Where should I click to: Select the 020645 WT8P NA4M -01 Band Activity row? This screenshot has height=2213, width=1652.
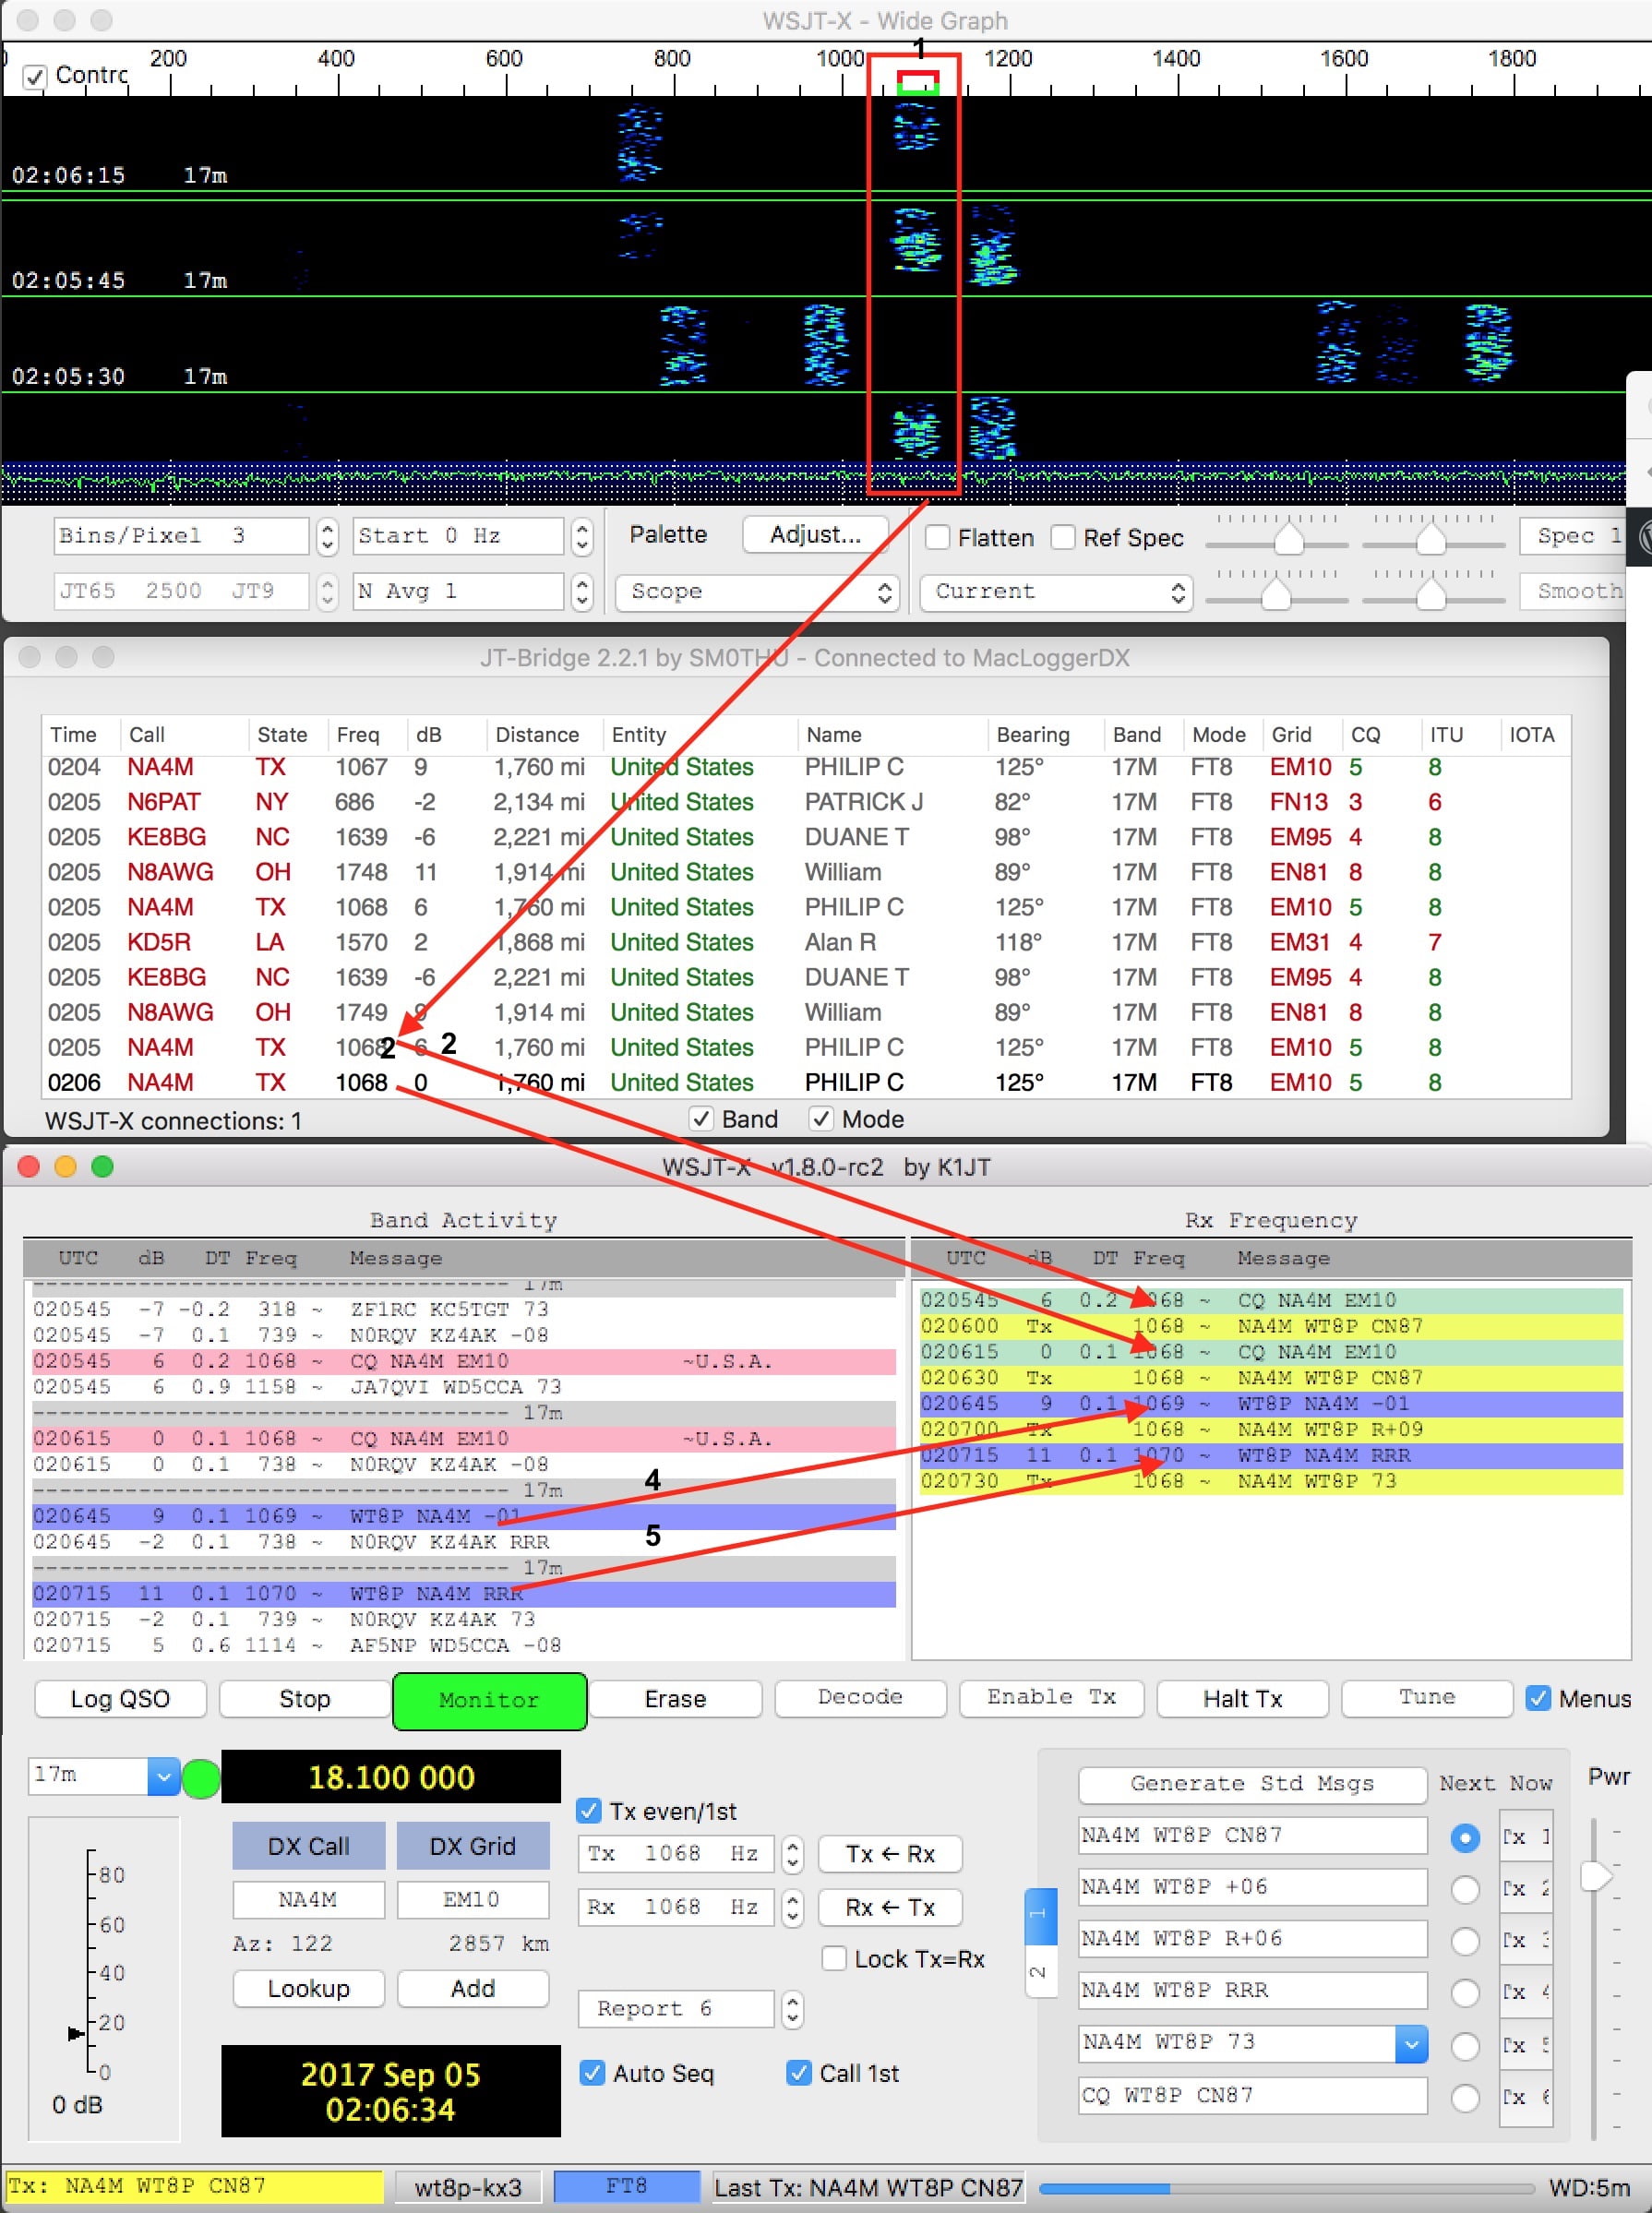point(463,1516)
